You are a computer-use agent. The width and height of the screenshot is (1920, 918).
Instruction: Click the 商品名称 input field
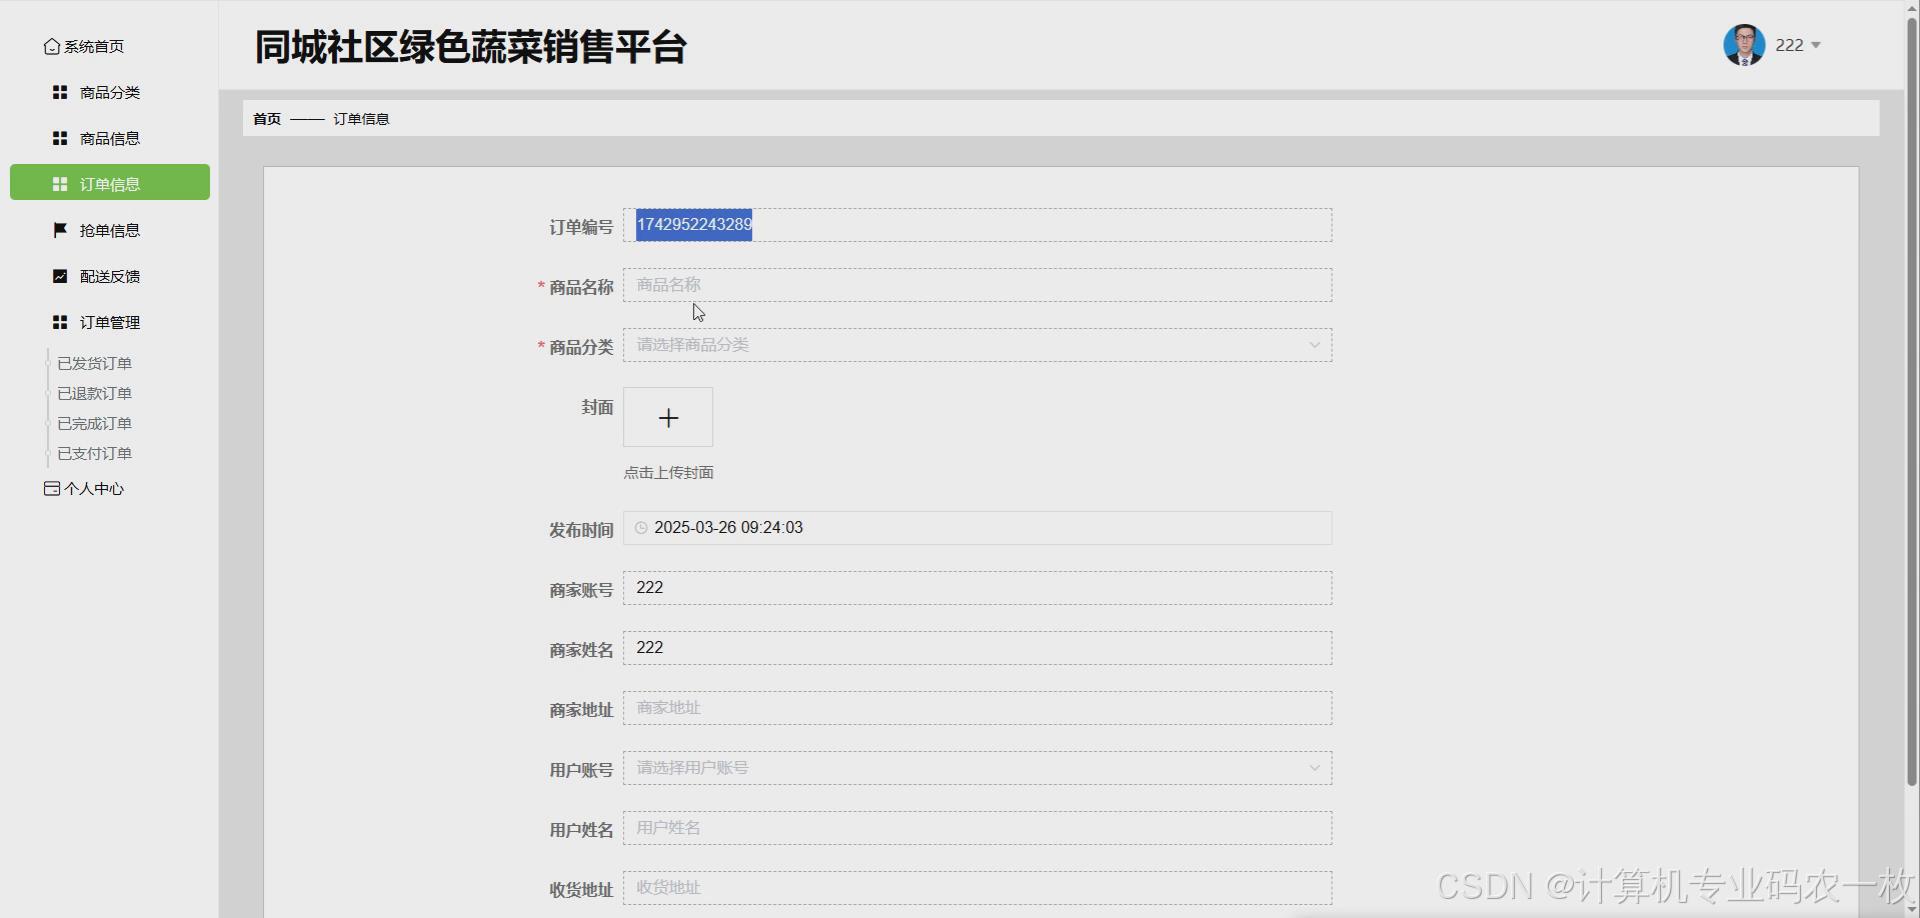(x=977, y=284)
